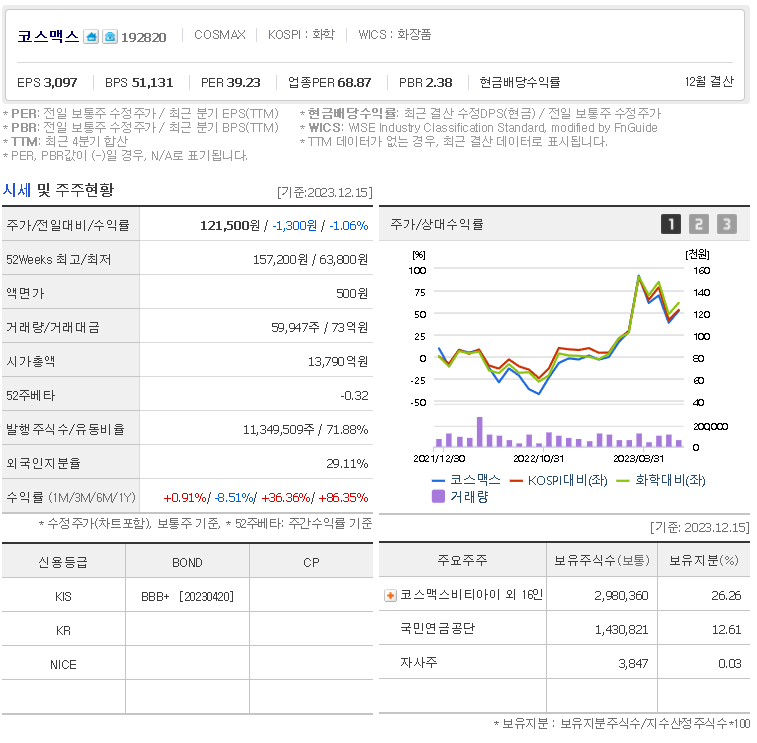Screen dimensions: 757x743
Task: Click the [기준:2023.12.15] date beside 시세 heading
Action: 325,193
